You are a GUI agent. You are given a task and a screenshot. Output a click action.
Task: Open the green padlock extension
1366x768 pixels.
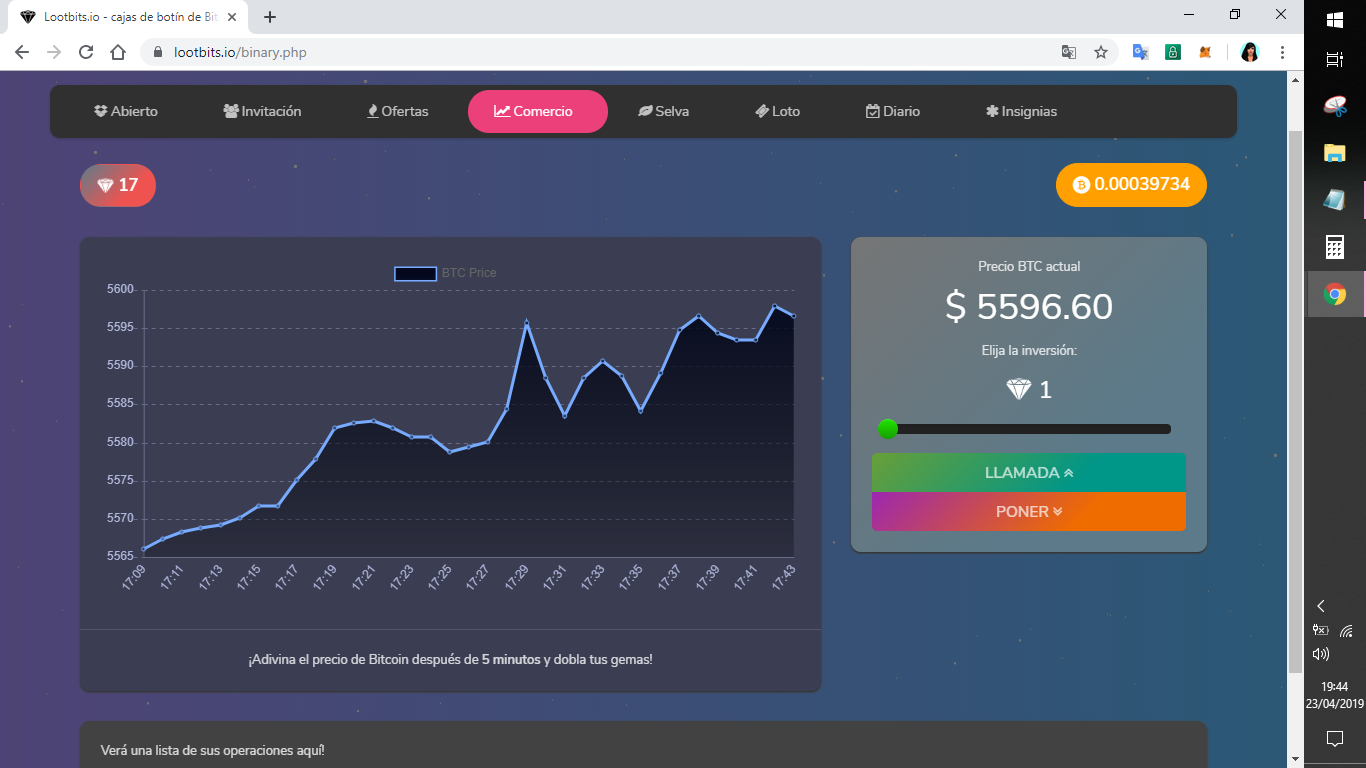(1173, 52)
